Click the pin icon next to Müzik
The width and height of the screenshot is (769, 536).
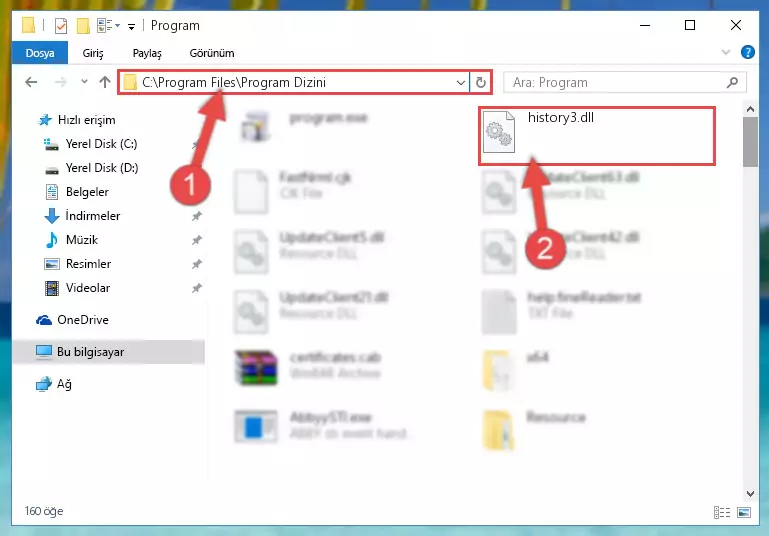tap(197, 240)
